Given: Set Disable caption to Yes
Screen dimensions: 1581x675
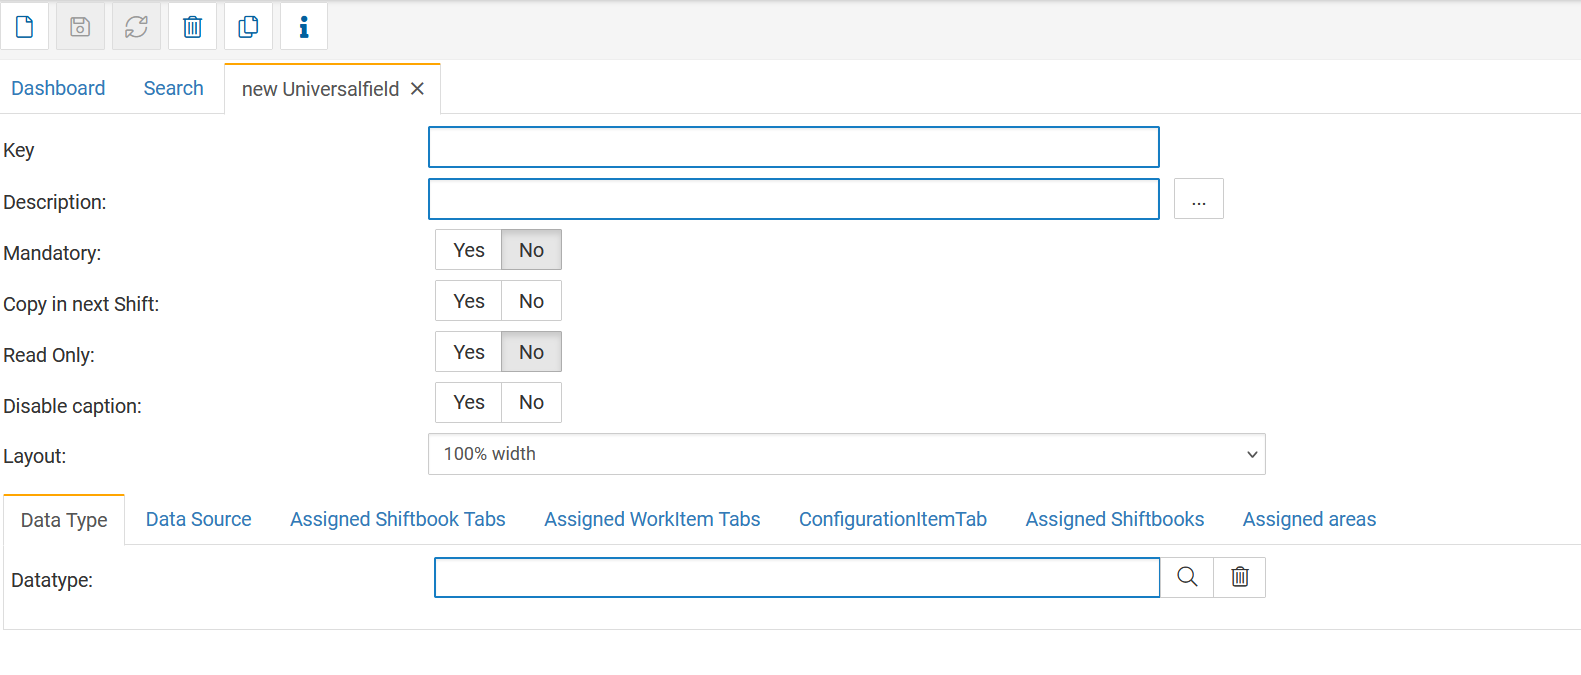Looking at the screenshot, I should pyautogui.click(x=468, y=402).
